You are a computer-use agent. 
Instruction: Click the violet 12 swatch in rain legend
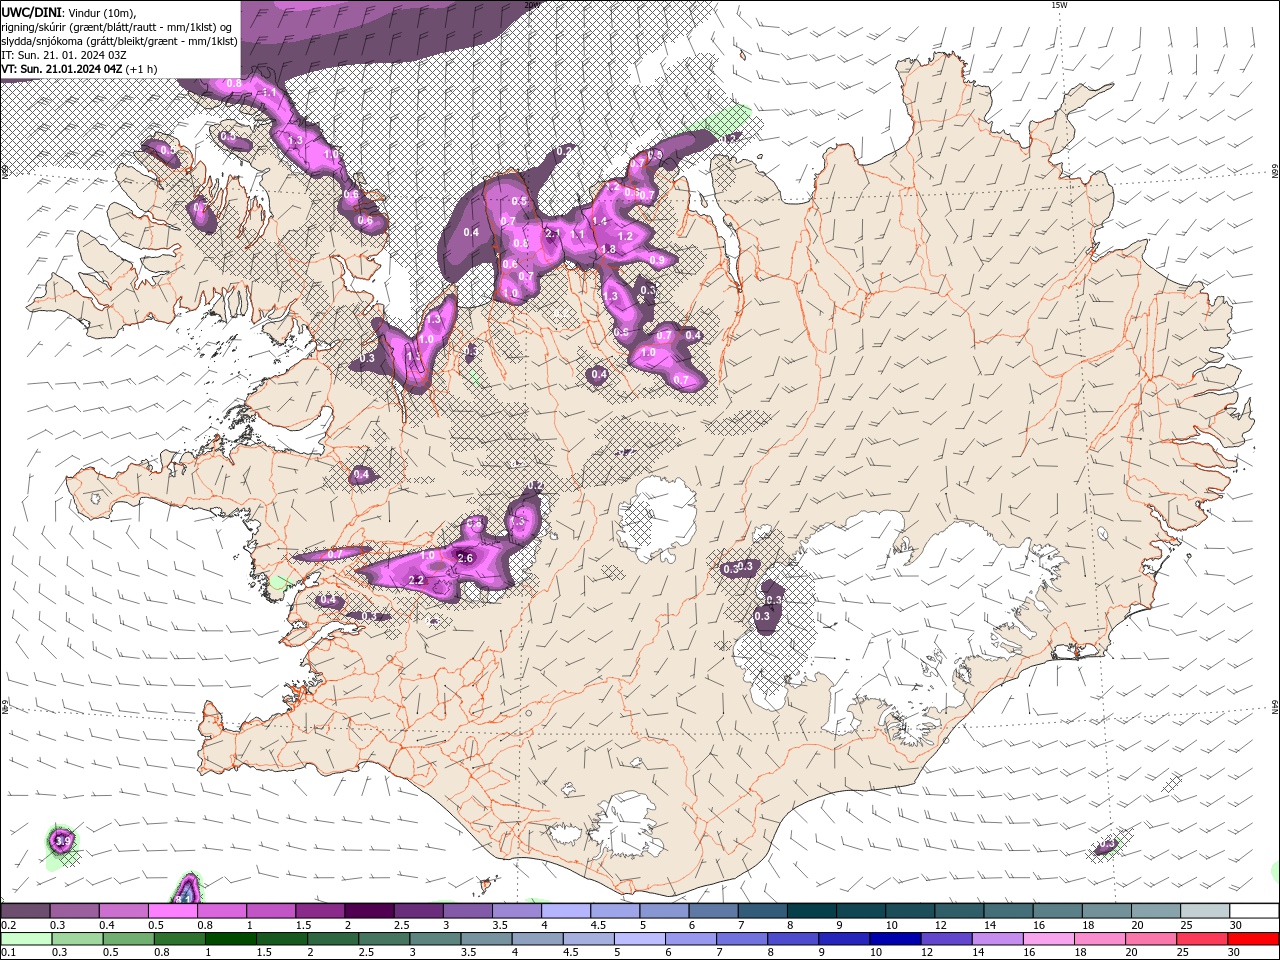[x=947, y=939]
